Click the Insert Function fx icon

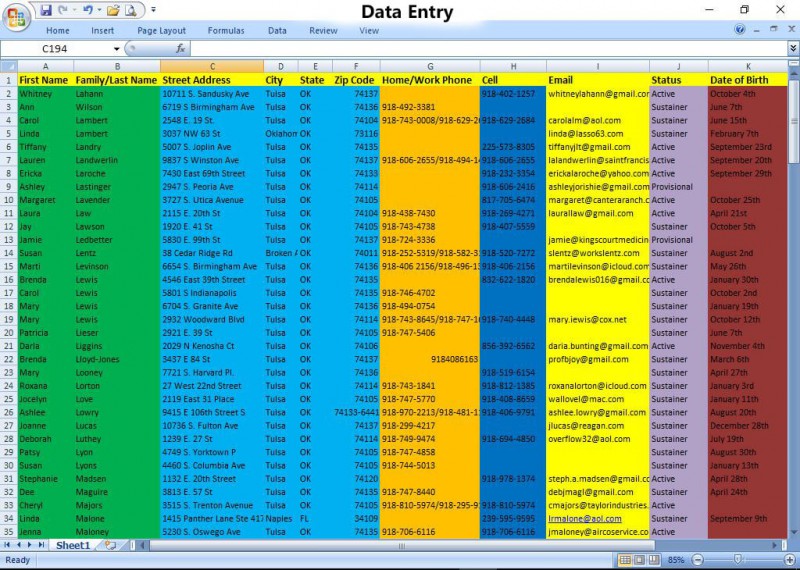coord(181,48)
